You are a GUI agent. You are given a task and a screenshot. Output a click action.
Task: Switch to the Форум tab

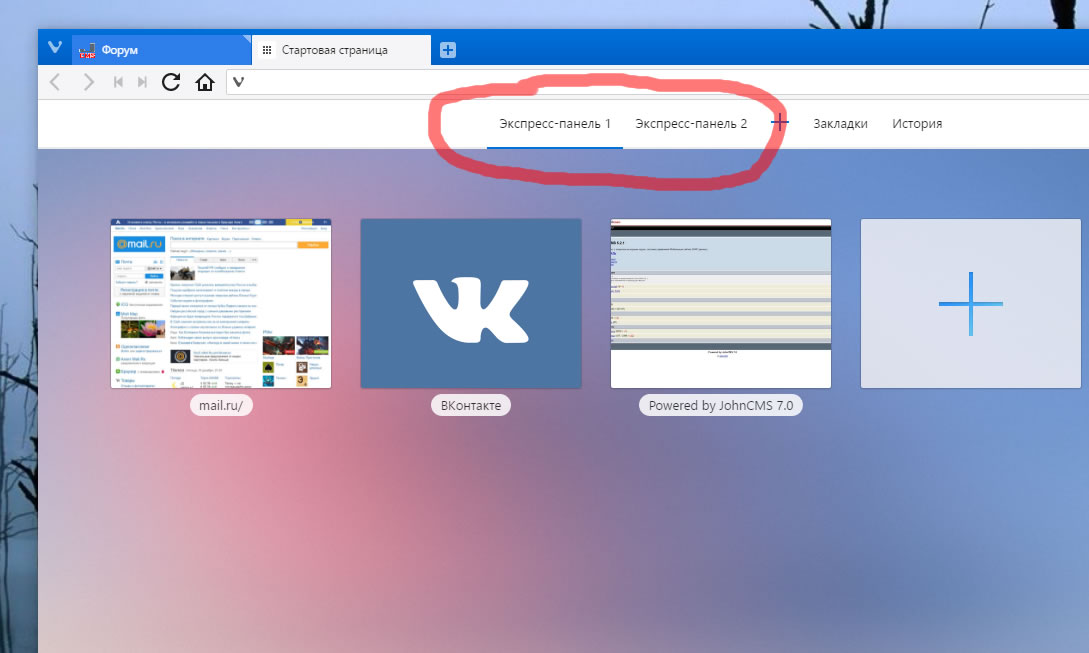click(x=160, y=50)
